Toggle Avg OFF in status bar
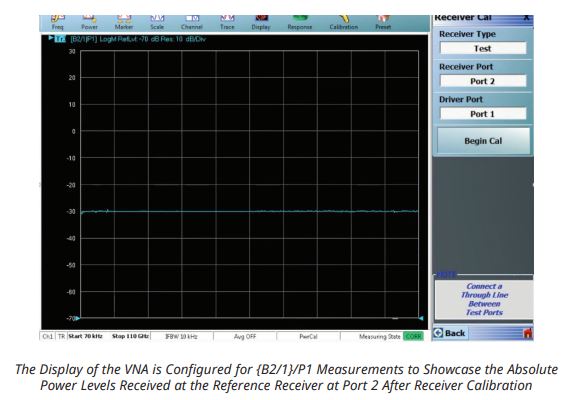This screenshot has height=400, width=564. coord(245,336)
